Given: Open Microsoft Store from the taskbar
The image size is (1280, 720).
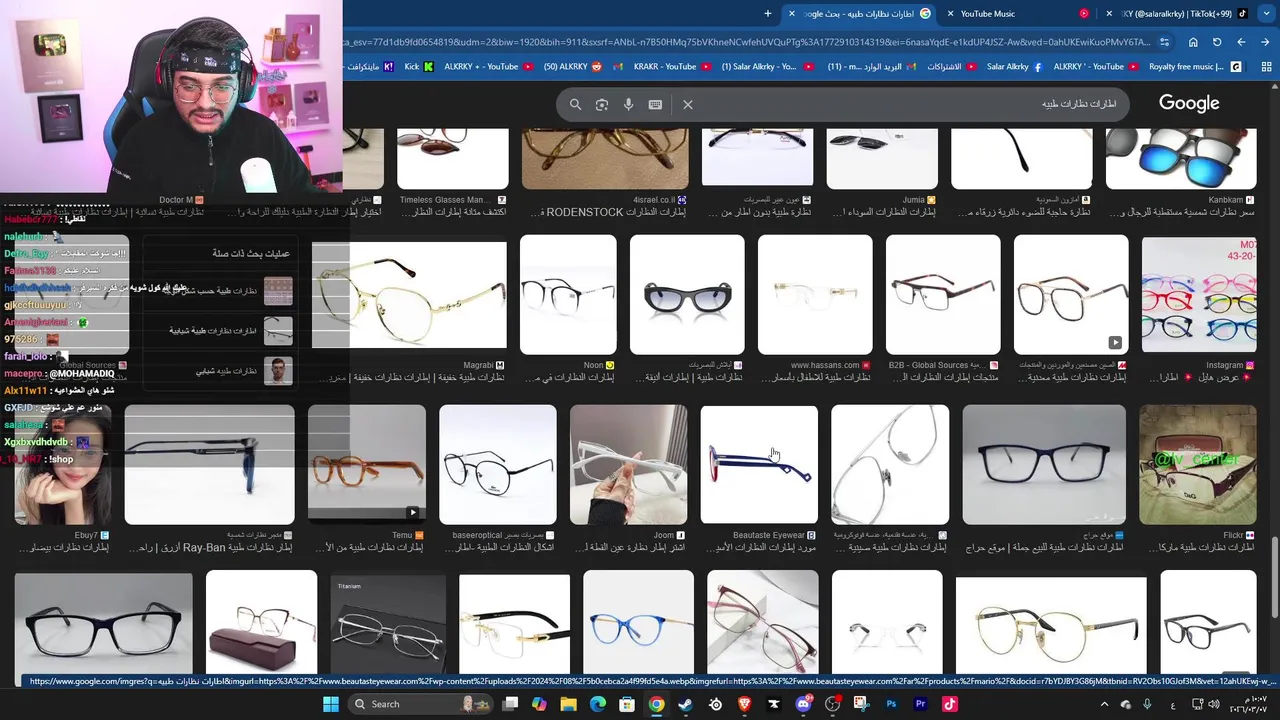Looking at the screenshot, I should pos(627,704).
